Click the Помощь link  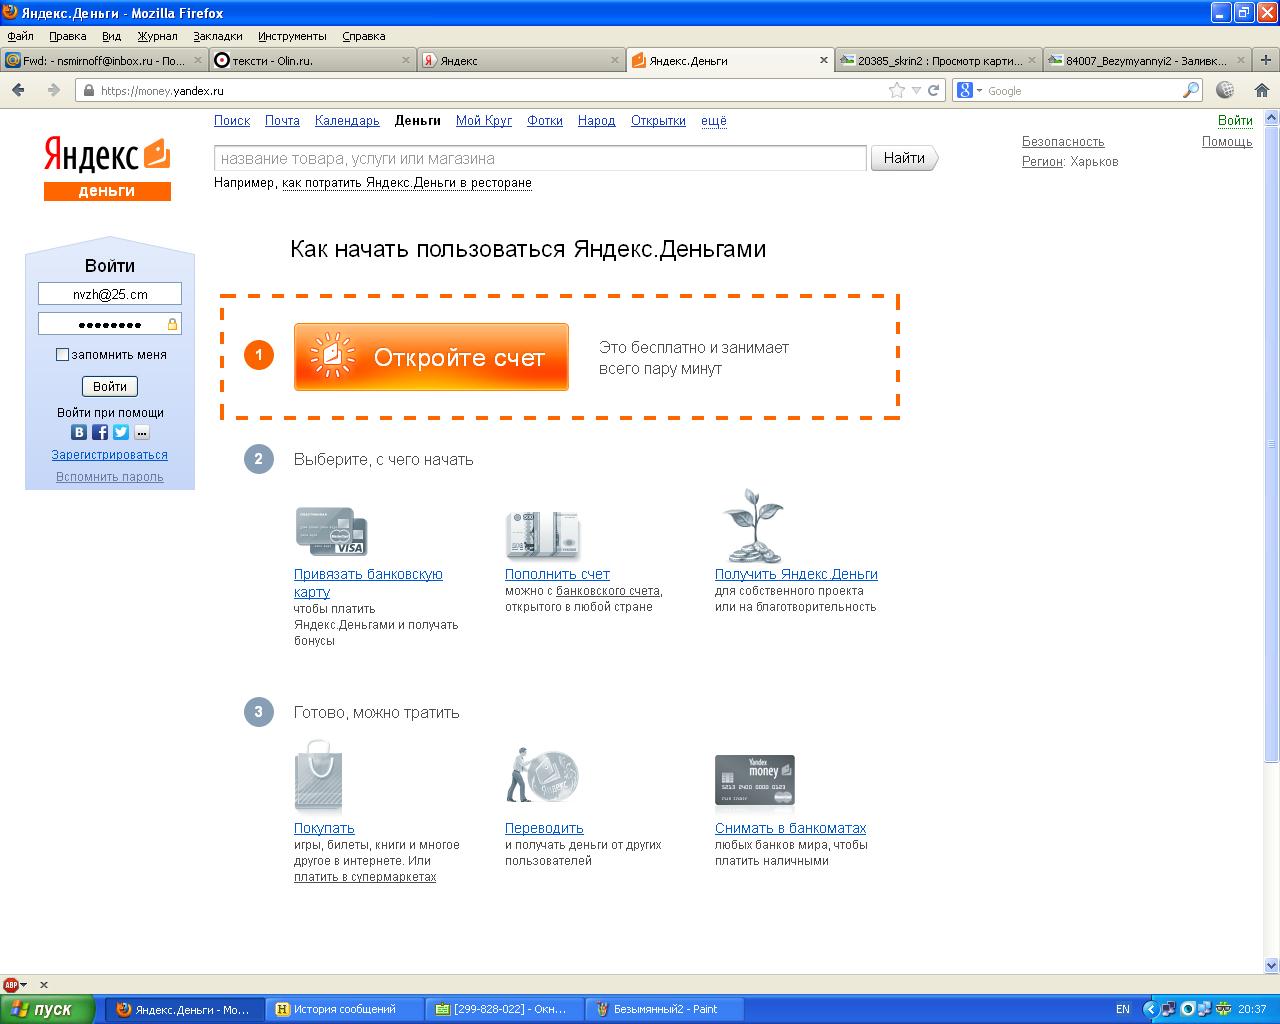point(1227,142)
